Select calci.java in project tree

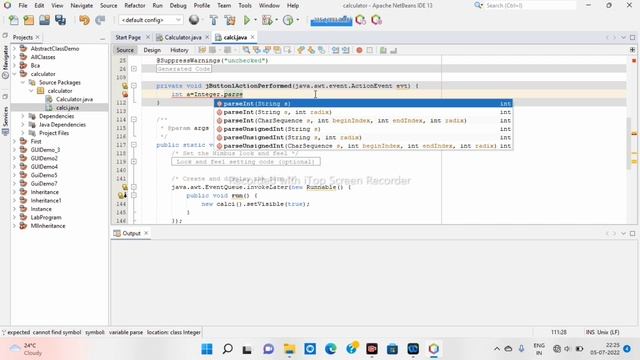pos(67,108)
